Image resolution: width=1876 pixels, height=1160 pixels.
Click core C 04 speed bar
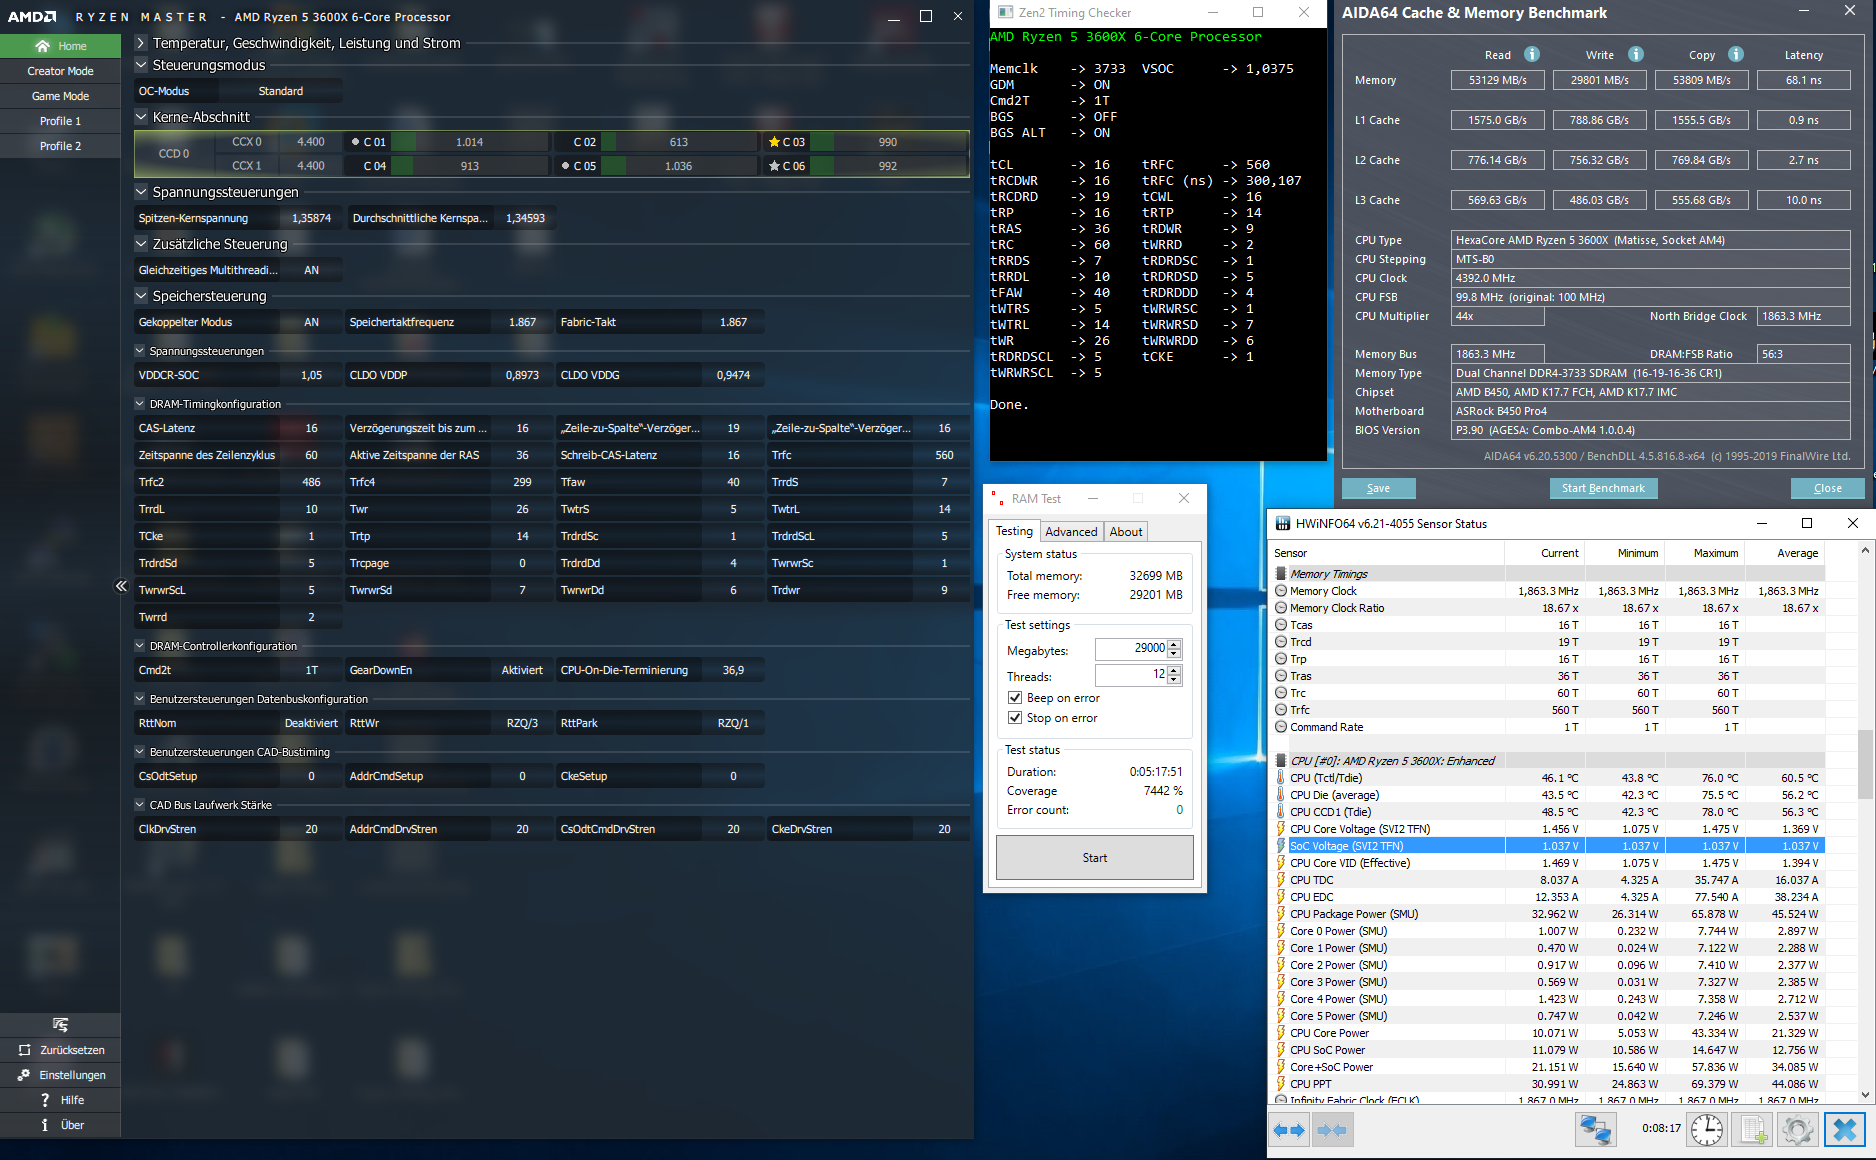tap(469, 166)
